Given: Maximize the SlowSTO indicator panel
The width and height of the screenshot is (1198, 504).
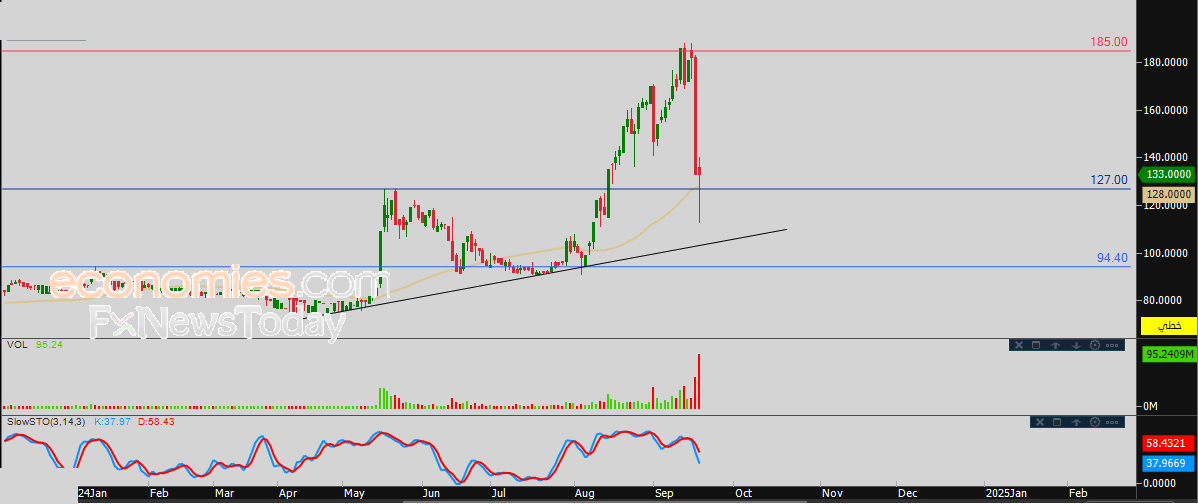Looking at the screenshot, I should tap(1057, 422).
